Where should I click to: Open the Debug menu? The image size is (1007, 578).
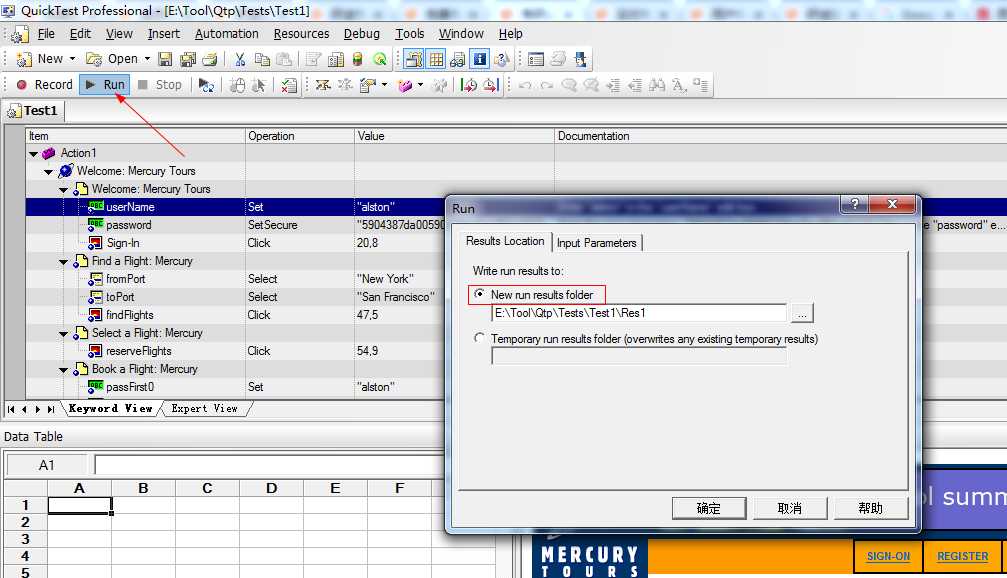click(x=362, y=33)
